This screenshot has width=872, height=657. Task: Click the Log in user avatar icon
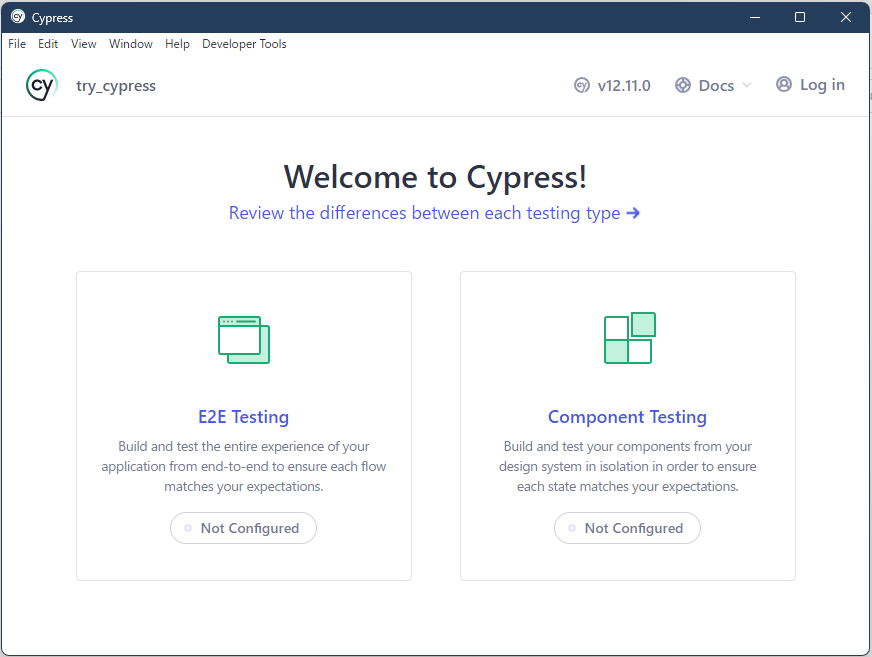pos(784,84)
